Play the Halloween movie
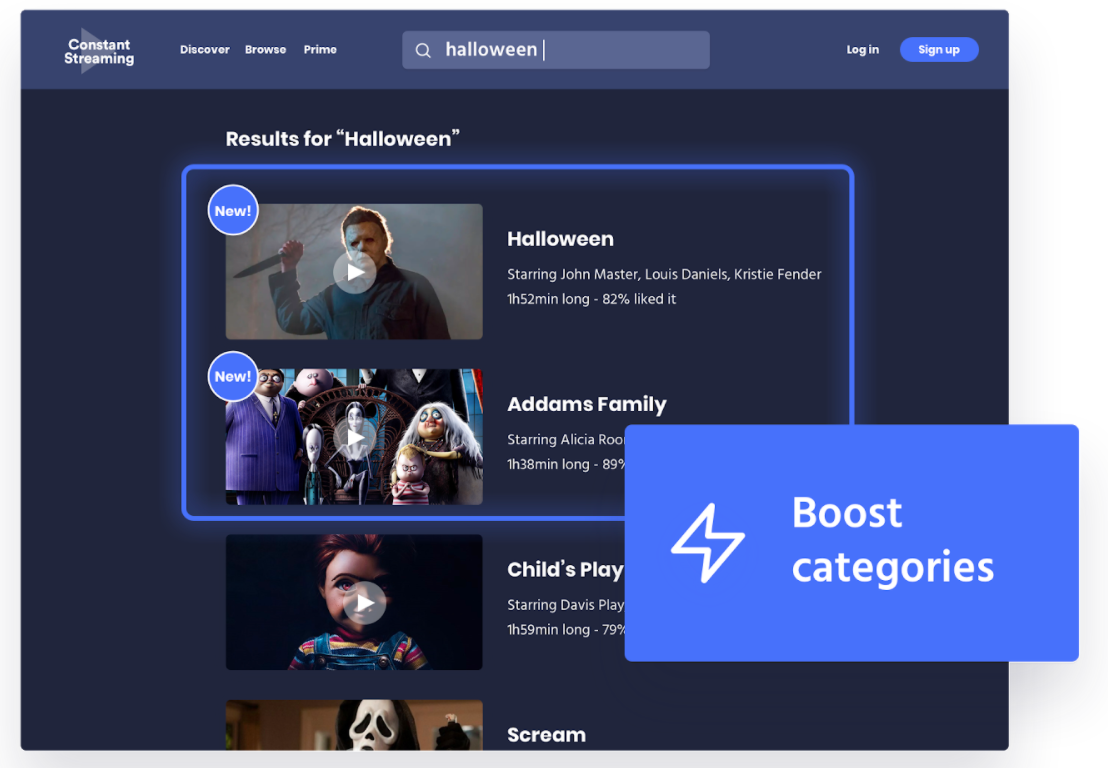This screenshot has height=768, width=1110. pos(355,272)
